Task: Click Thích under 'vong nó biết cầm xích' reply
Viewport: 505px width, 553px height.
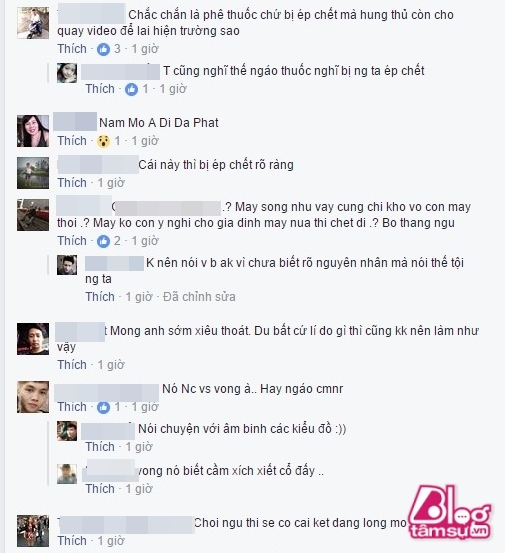Action: (100, 489)
